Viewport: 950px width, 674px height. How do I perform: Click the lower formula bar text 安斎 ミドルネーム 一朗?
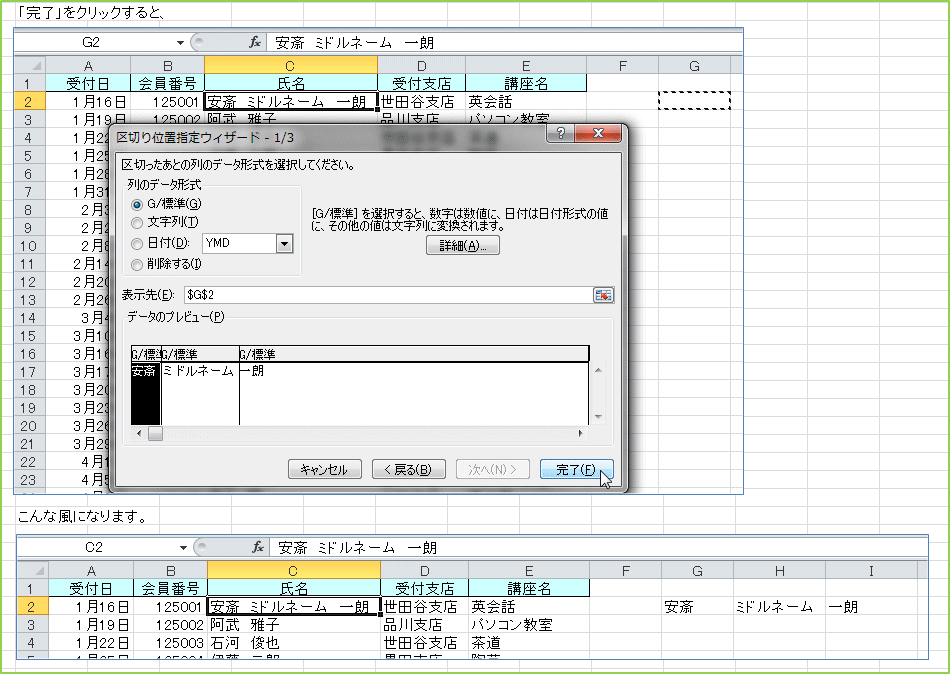coord(357,548)
